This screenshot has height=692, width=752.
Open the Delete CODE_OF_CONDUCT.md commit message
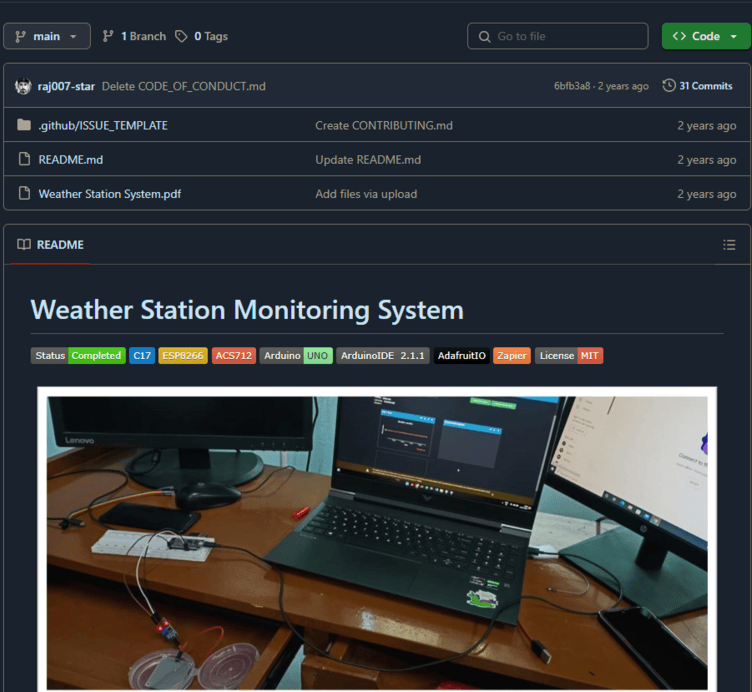coord(184,86)
